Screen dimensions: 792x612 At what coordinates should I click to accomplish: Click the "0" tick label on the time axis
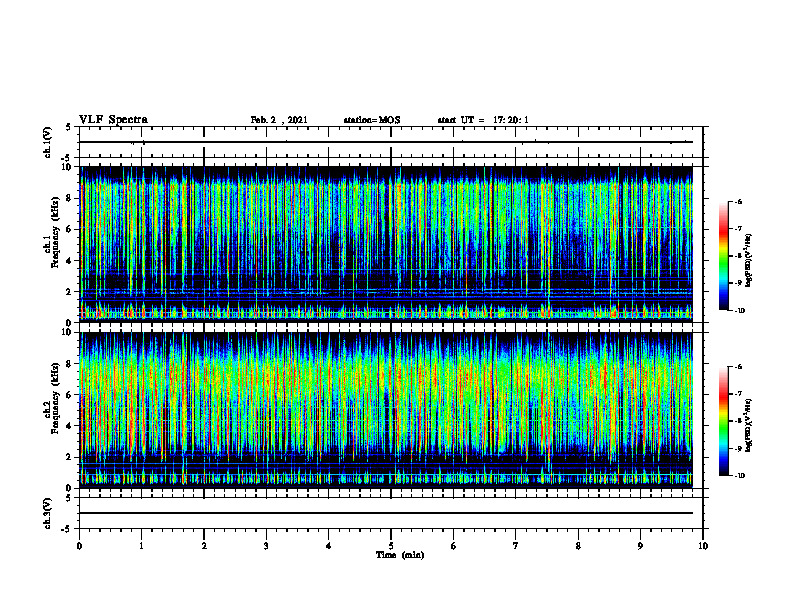[79, 546]
